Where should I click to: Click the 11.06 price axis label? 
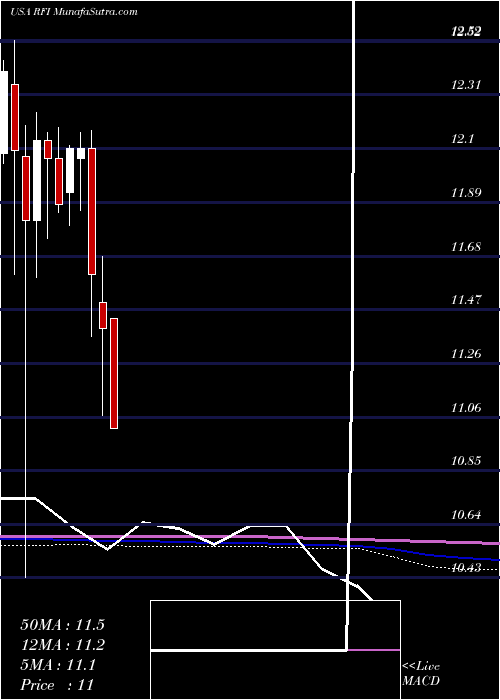[466, 408]
